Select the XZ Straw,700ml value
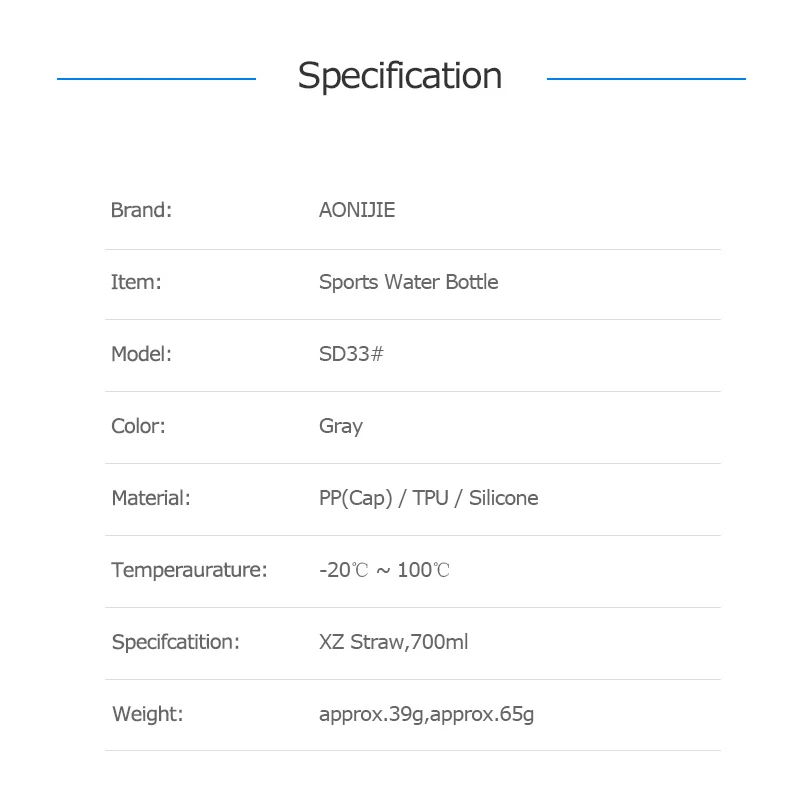 [393, 642]
